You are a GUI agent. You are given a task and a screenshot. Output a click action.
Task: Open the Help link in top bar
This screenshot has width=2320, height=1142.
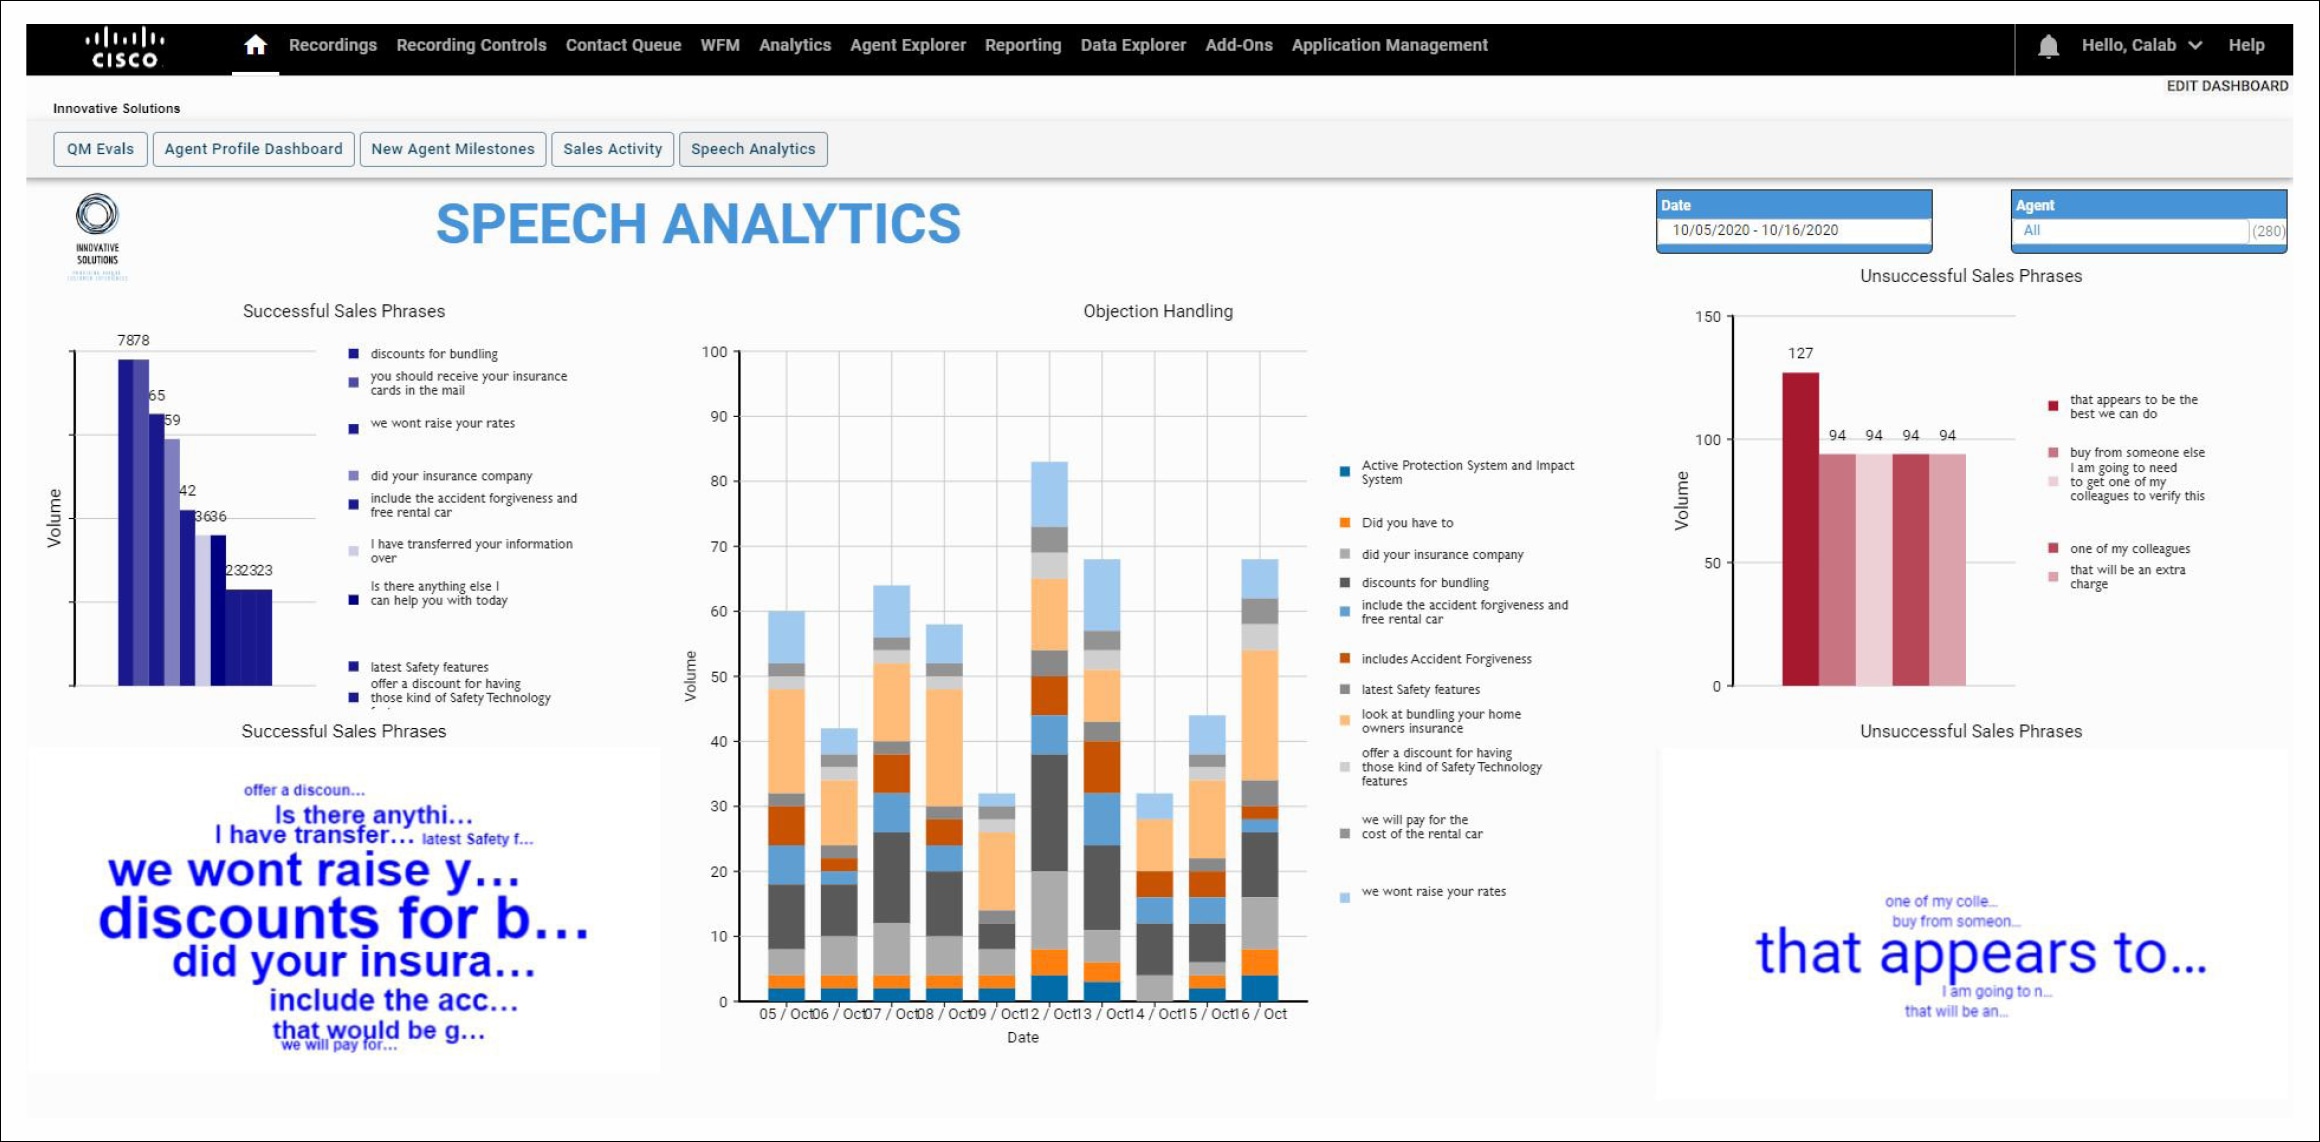click(2246, 45)
